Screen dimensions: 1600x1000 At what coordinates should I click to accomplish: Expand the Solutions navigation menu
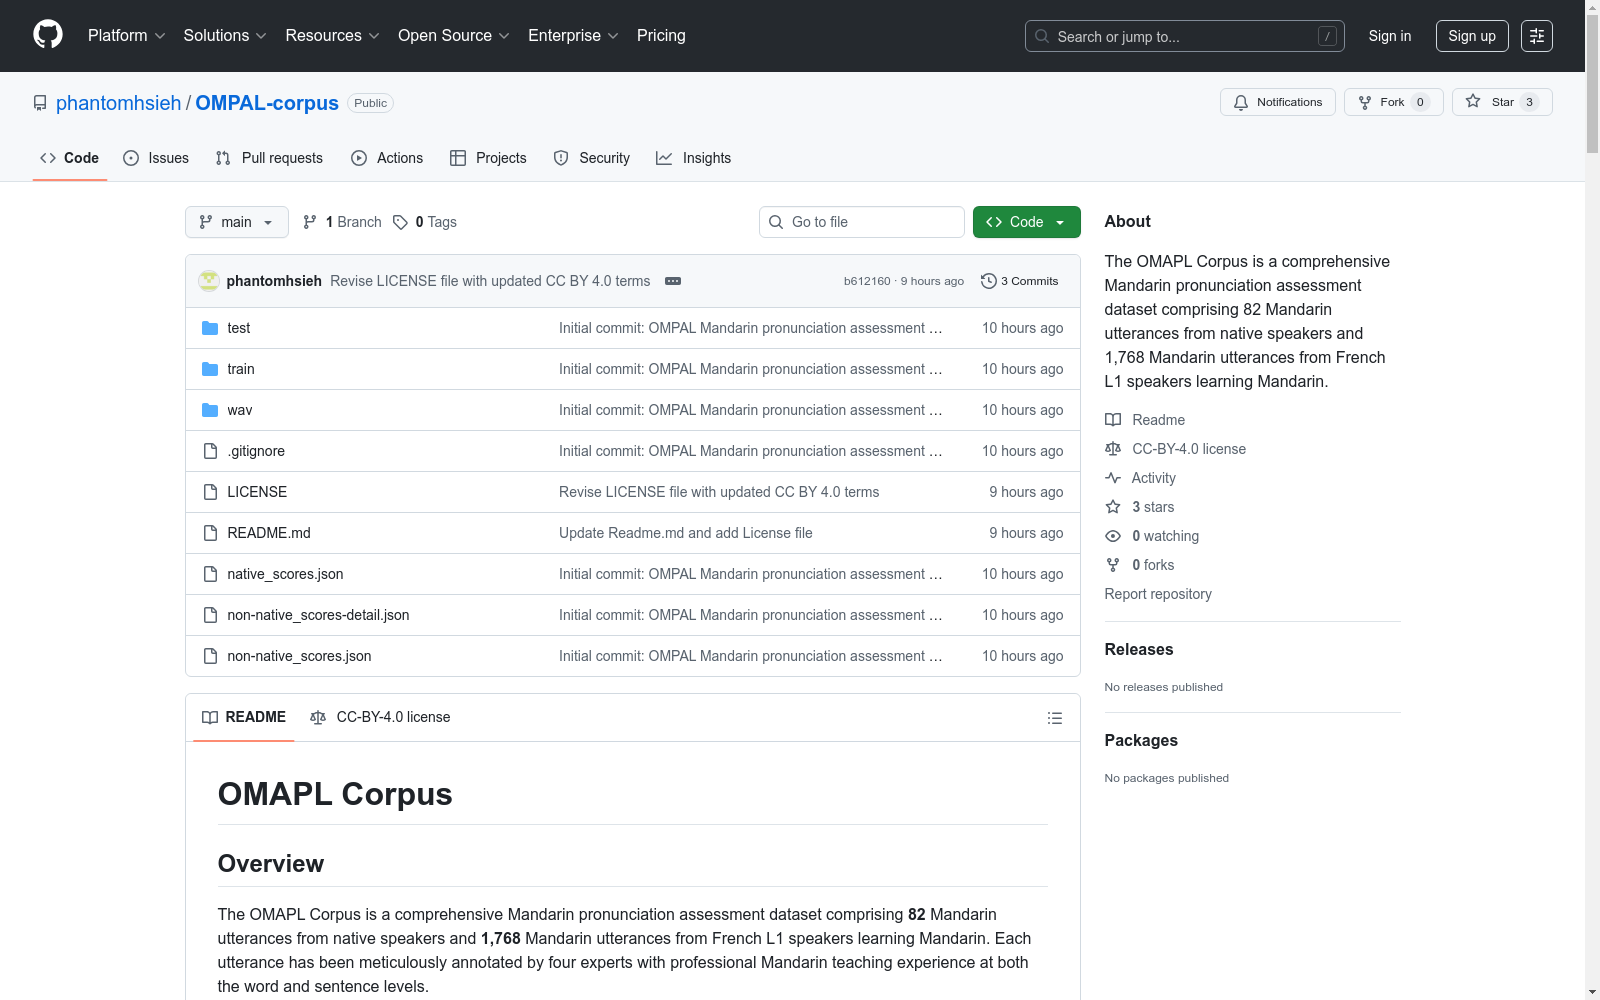225,36
